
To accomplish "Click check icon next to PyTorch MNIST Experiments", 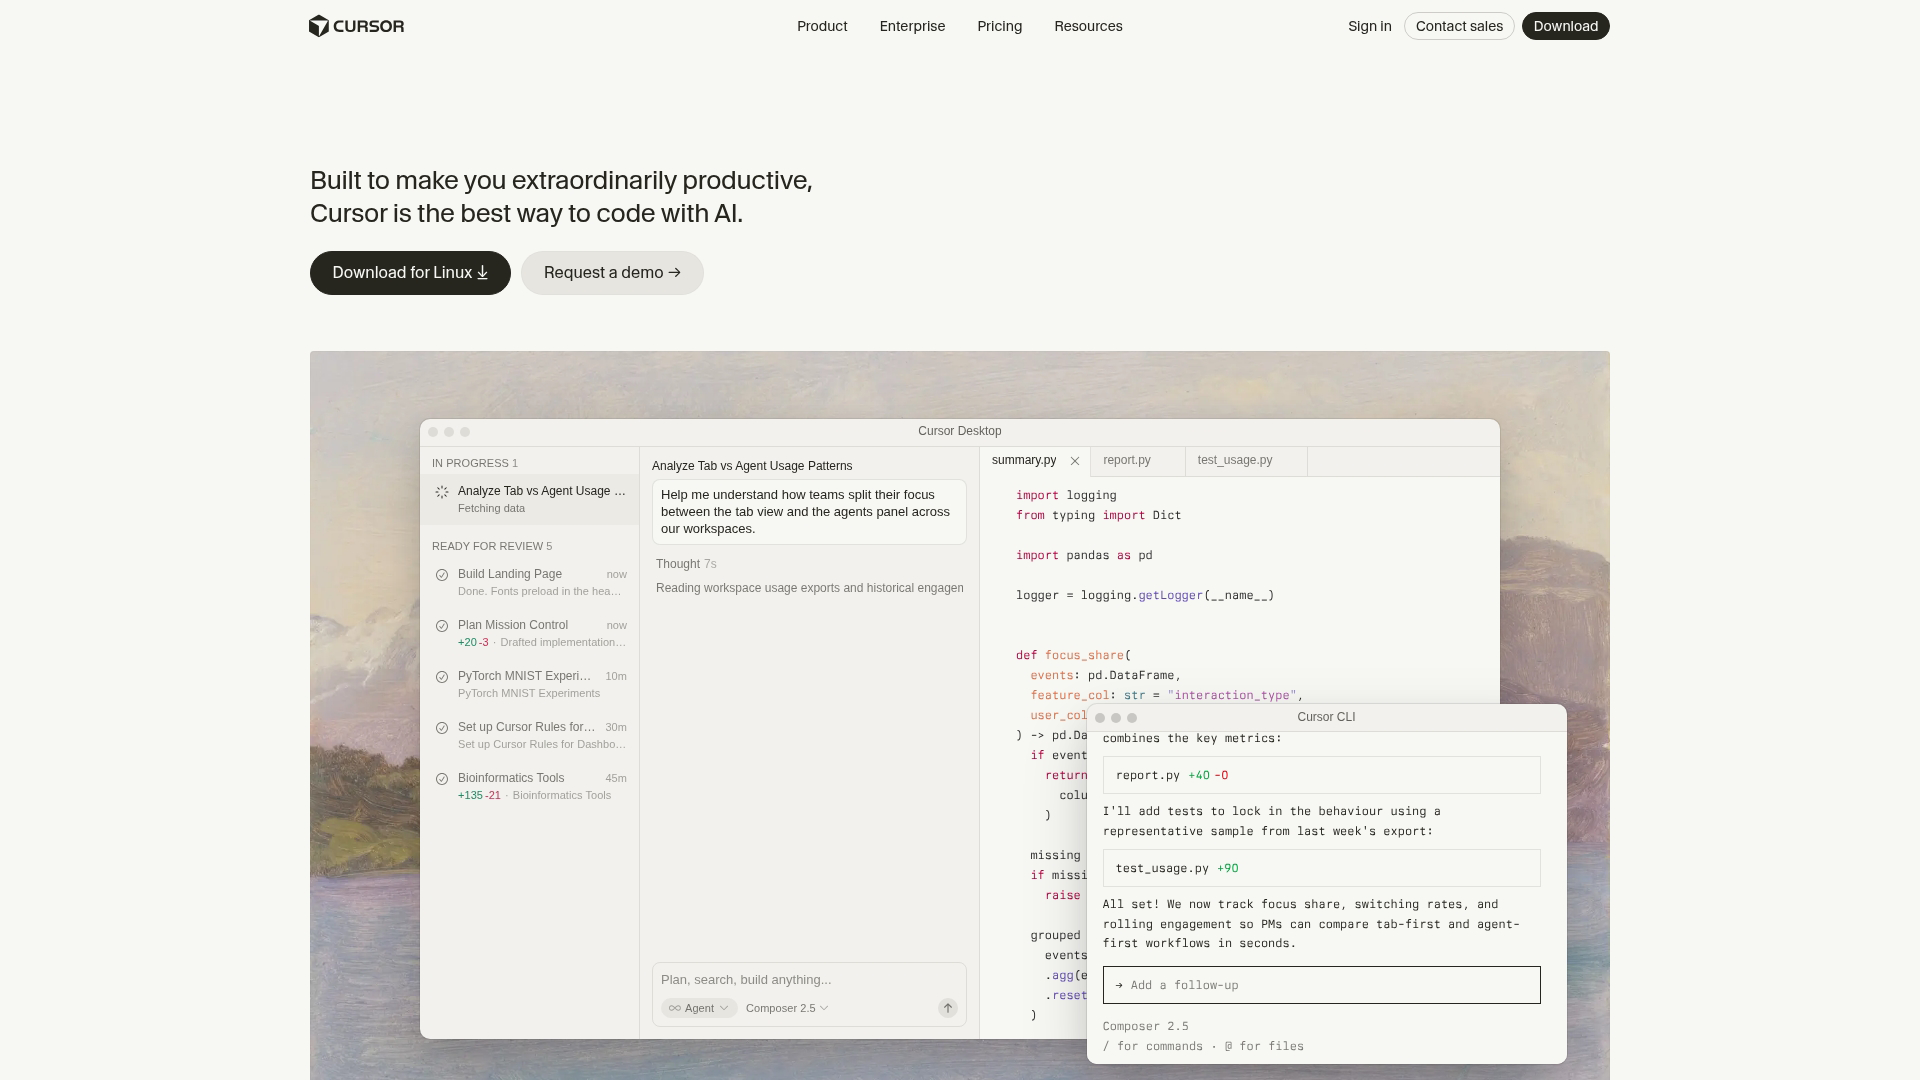I will [442, 677].
